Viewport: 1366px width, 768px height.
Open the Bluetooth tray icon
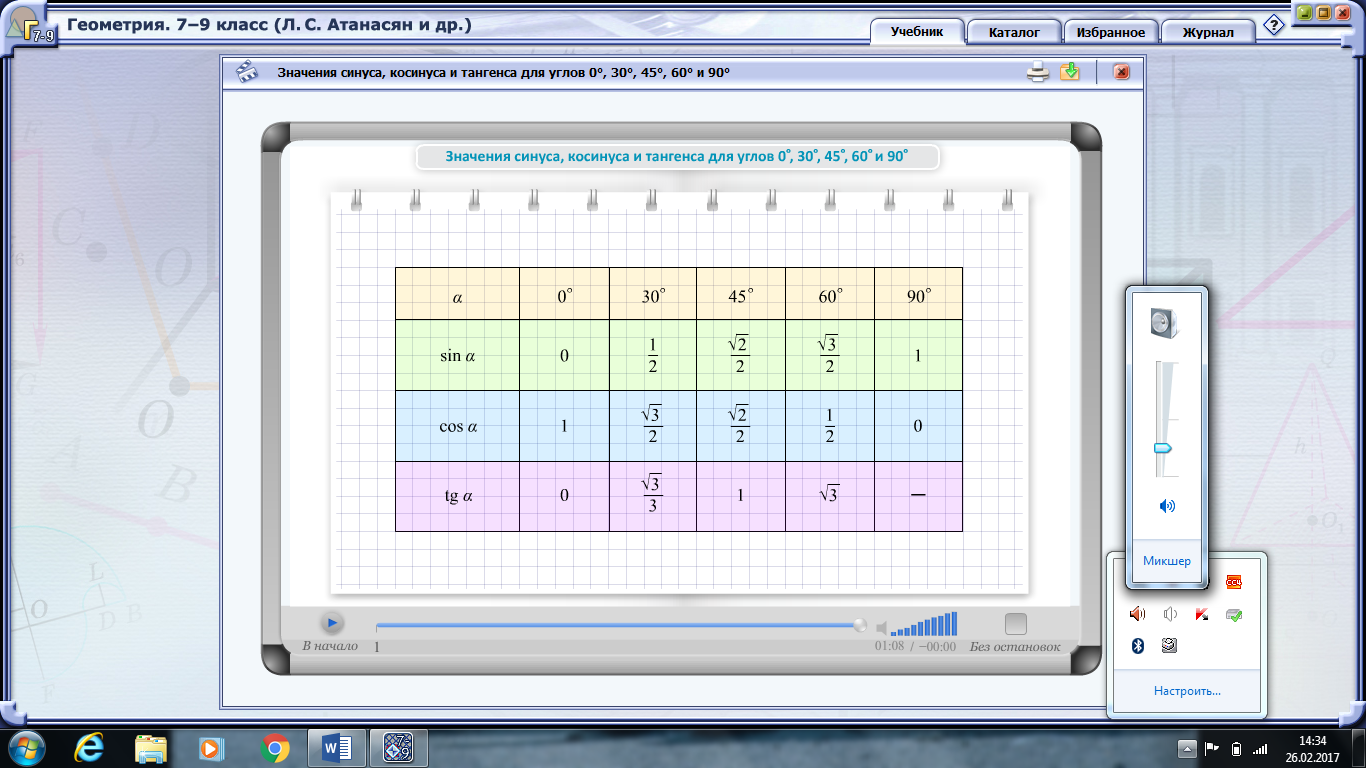[x=1137, y=646]
